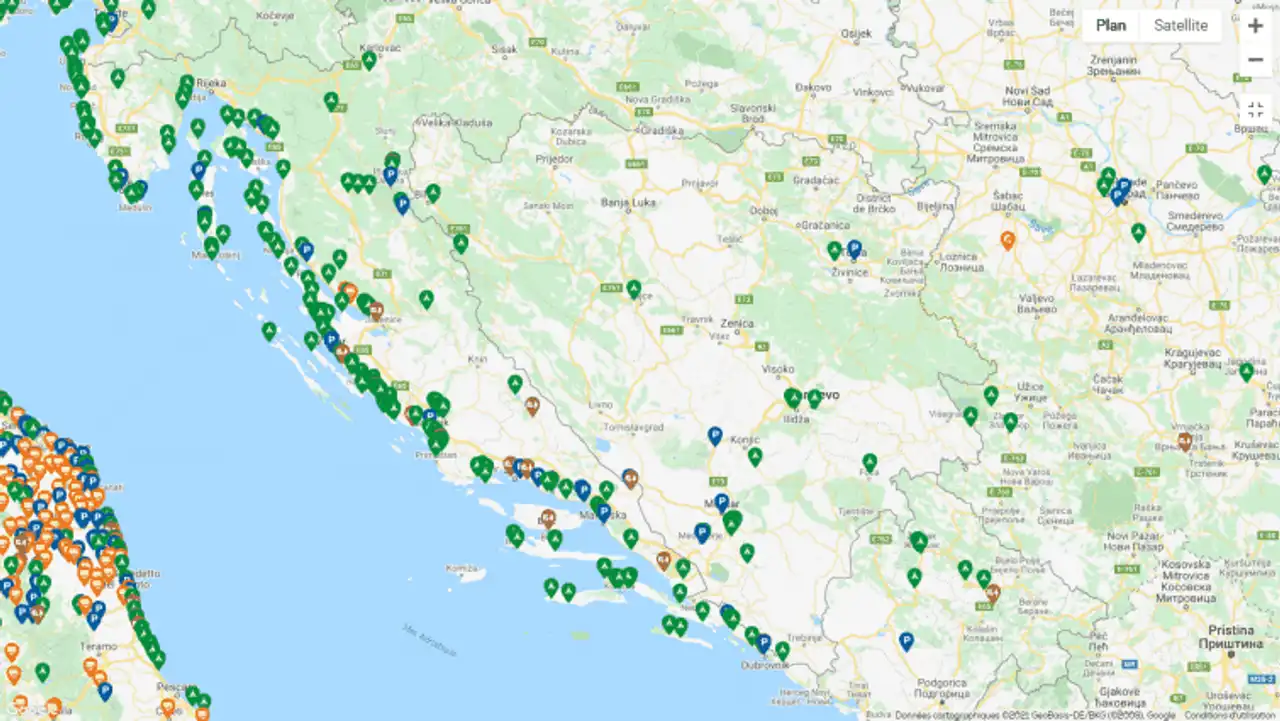The width and height of the screenshot is (1280, 721).
Task: Click green camping marker south of Pančevo
Action: coord(1138,232)
